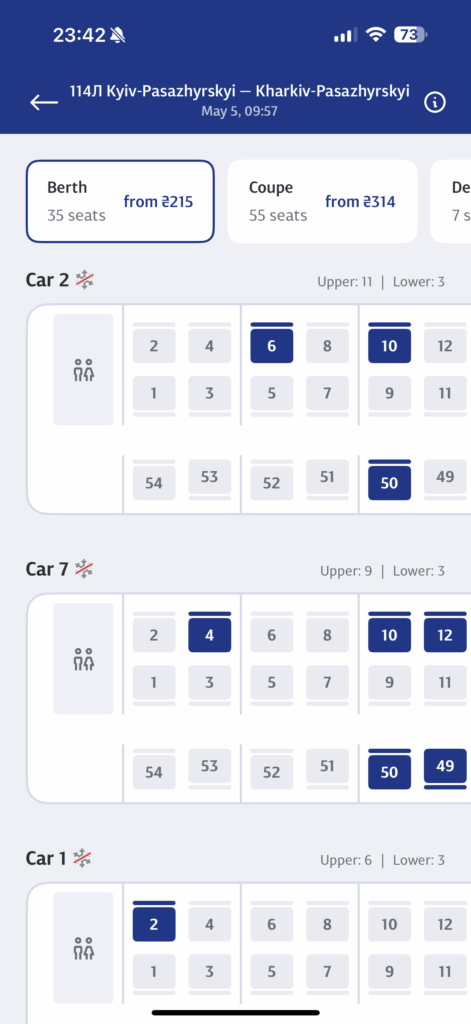Image resolution: width=471 pixels, height=1024 pixels.
Task: Select seat 10 in Car 2
Action: 389,346
